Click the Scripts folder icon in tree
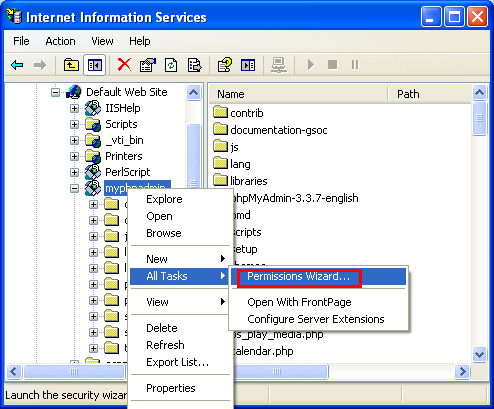The height and width of the screenshot is (409, 494). pos(93,124)
